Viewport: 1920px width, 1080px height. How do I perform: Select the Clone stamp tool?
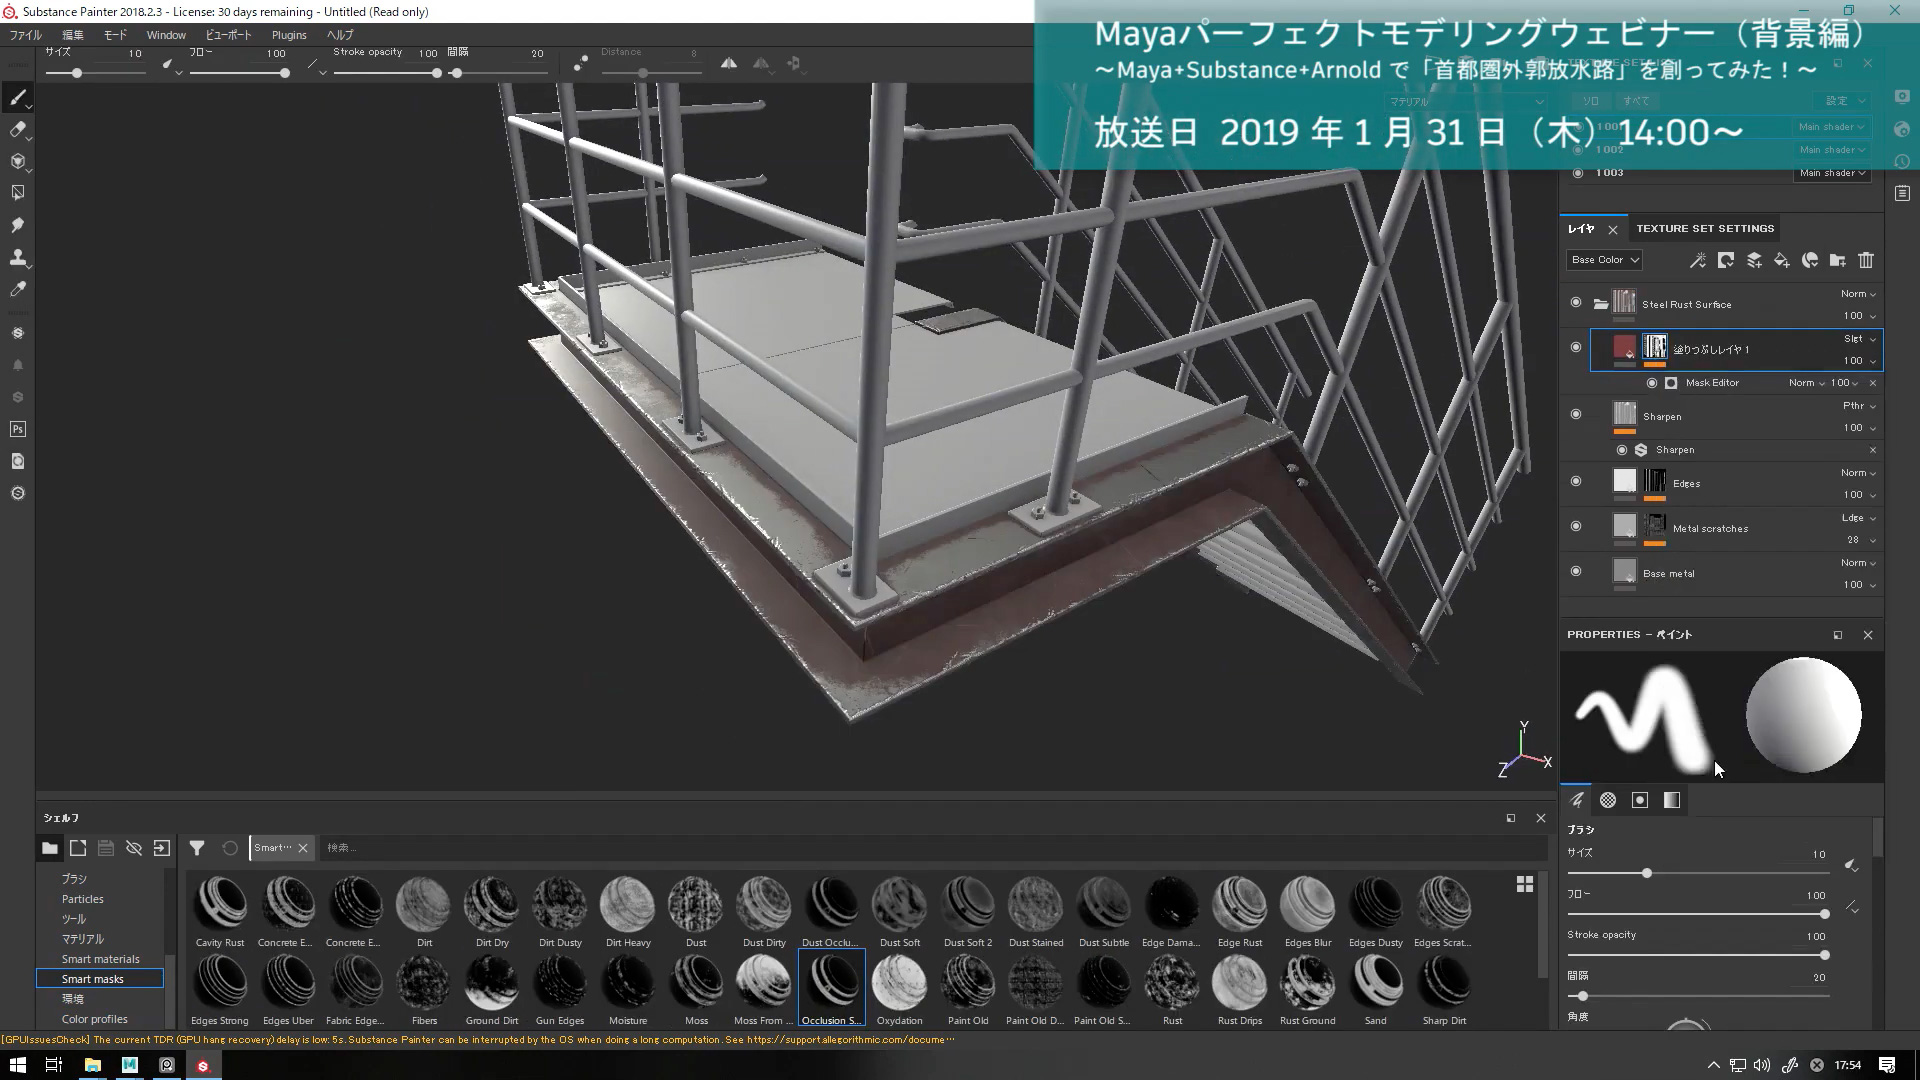pyautogui.click(x=17, y=257)
